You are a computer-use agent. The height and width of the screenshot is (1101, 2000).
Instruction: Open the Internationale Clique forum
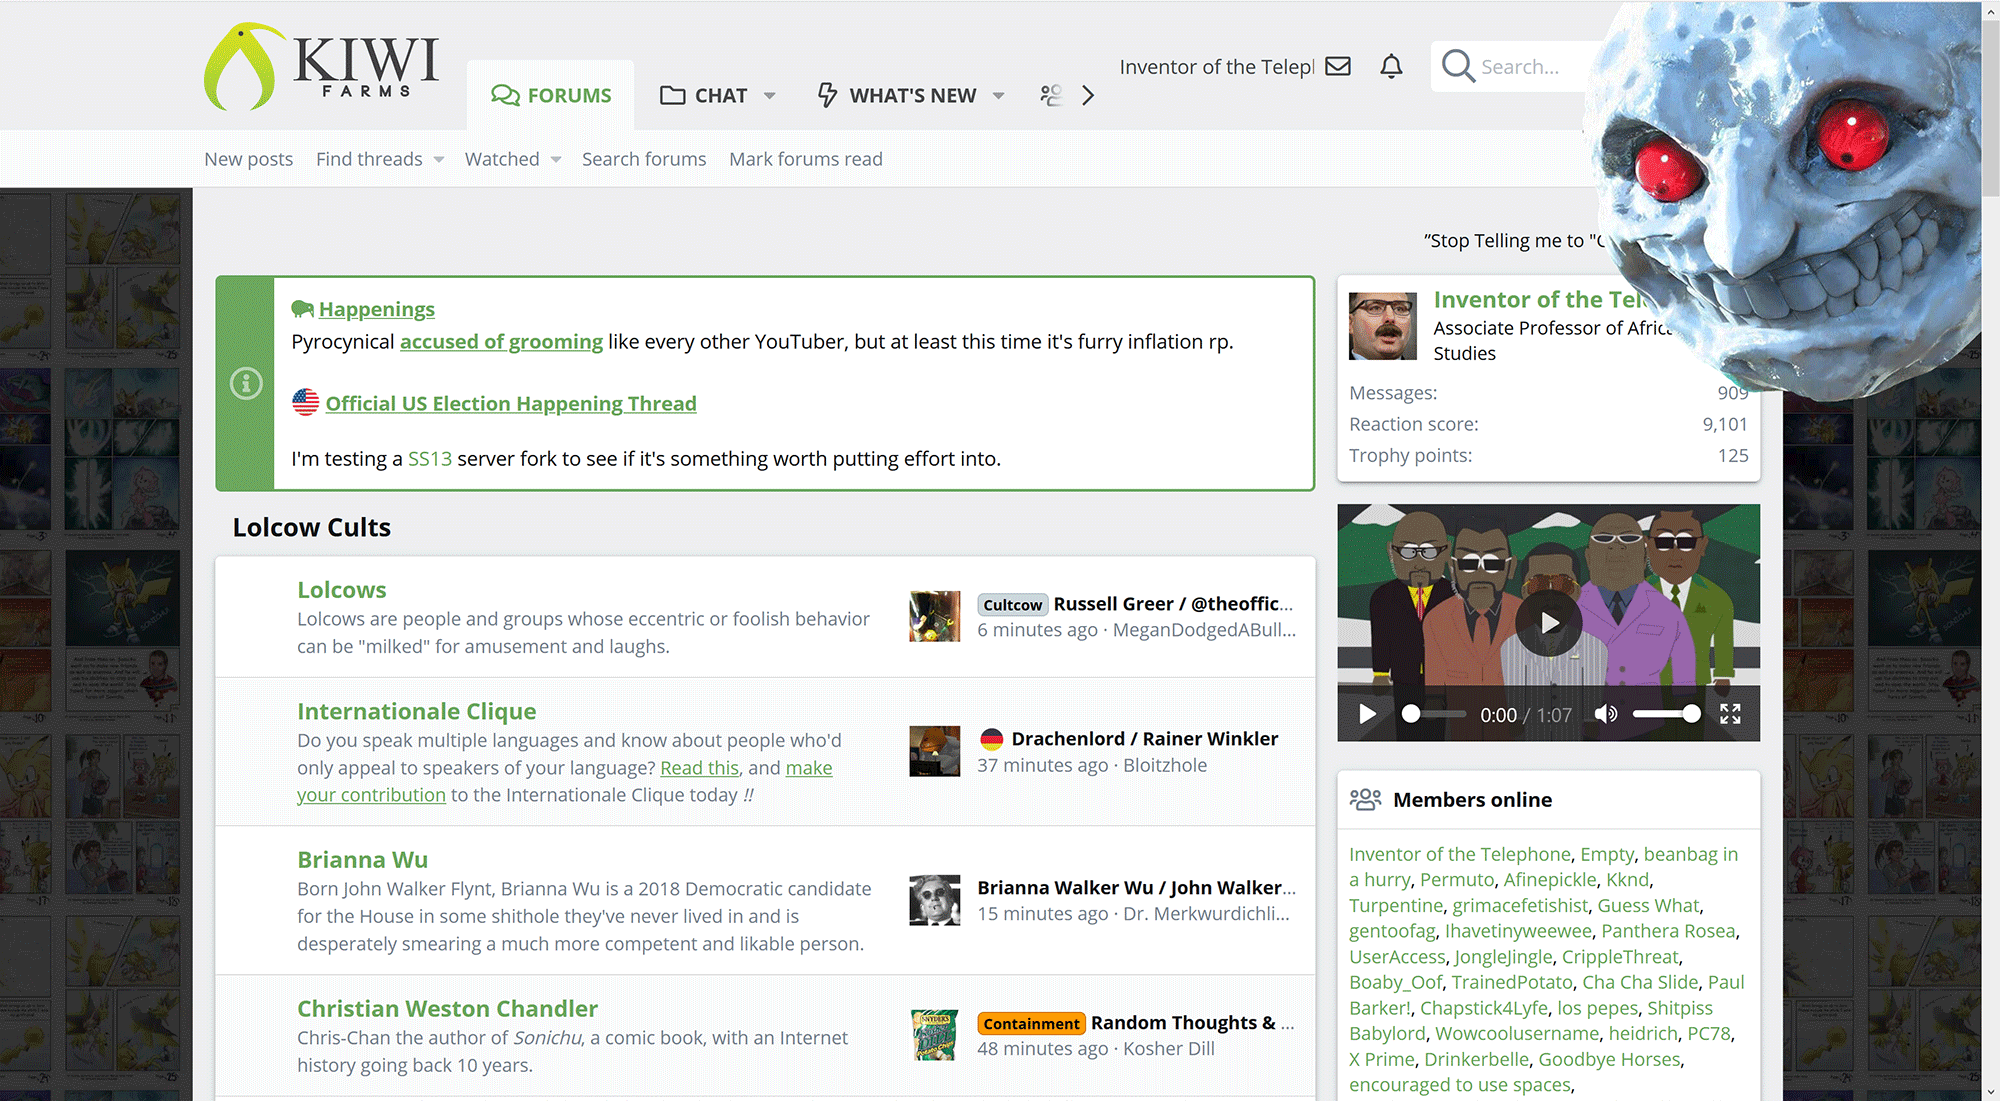click(x=417, y=711)
